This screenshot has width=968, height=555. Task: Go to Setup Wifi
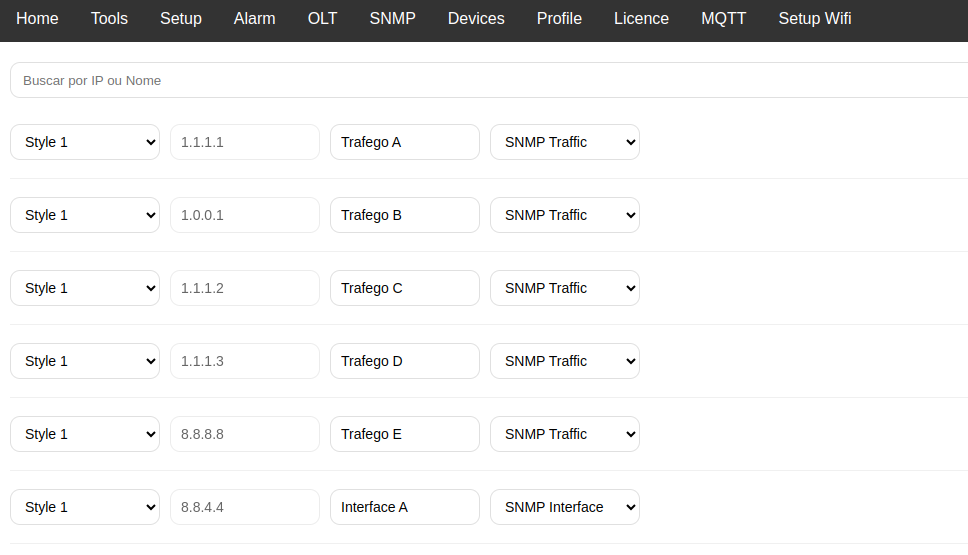coord(815,18)
